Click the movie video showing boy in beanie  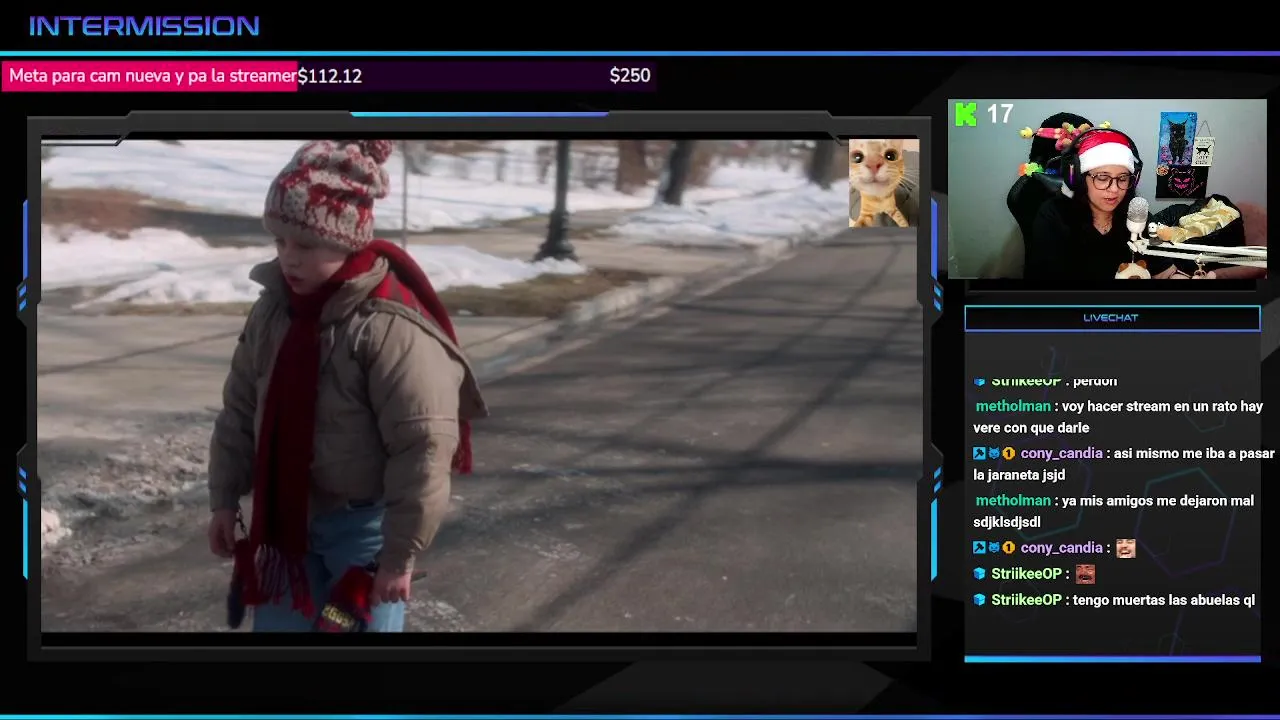coord(478,385)
